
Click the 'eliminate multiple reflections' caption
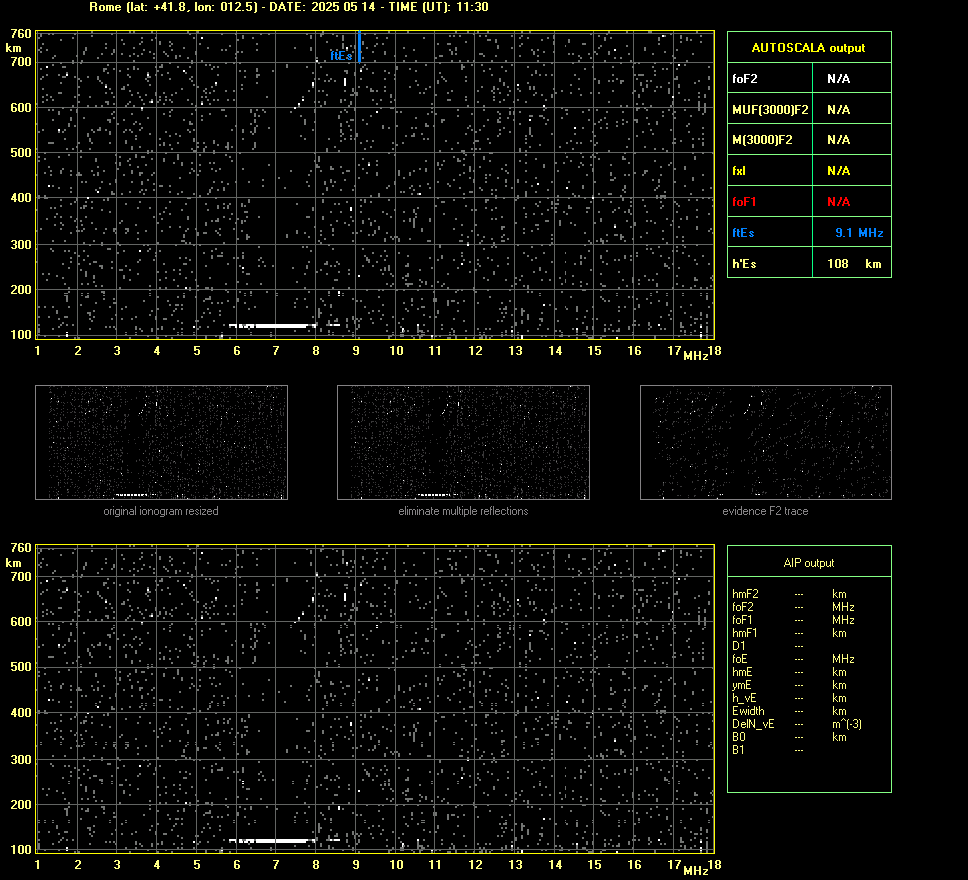[x=463, y=511]
